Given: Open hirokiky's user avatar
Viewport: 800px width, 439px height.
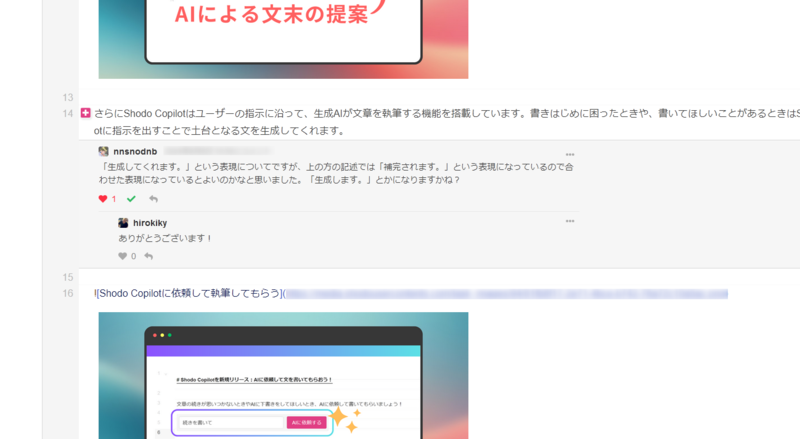Looking at the screenshot, I should [123, 223].
